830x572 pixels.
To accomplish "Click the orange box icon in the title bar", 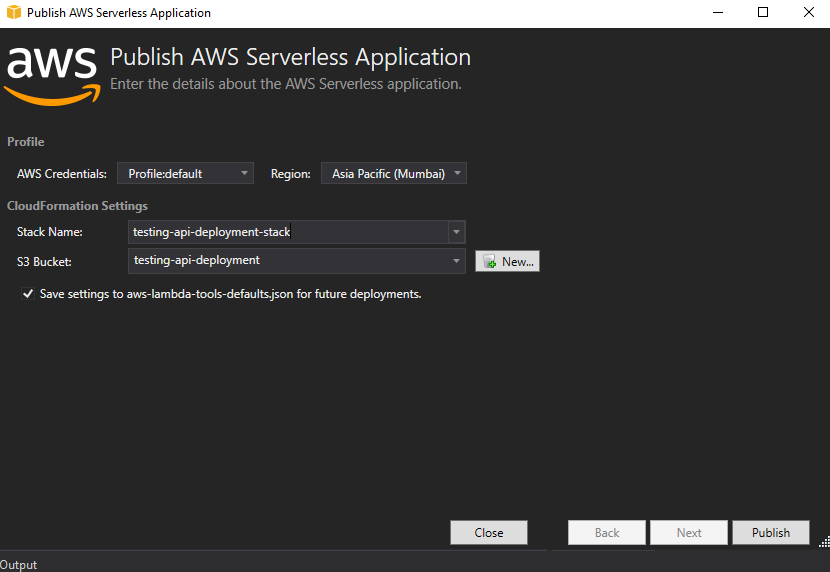I will 14,12.
